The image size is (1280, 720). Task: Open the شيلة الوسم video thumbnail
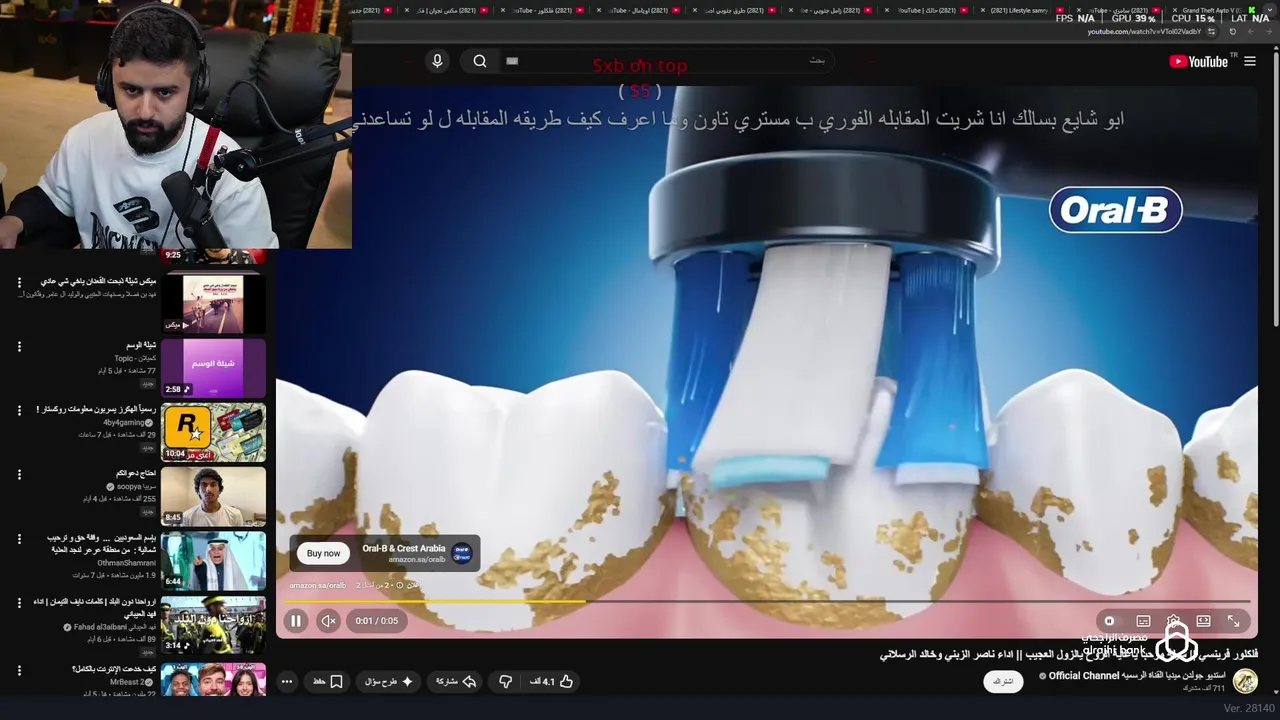(214, 367)
